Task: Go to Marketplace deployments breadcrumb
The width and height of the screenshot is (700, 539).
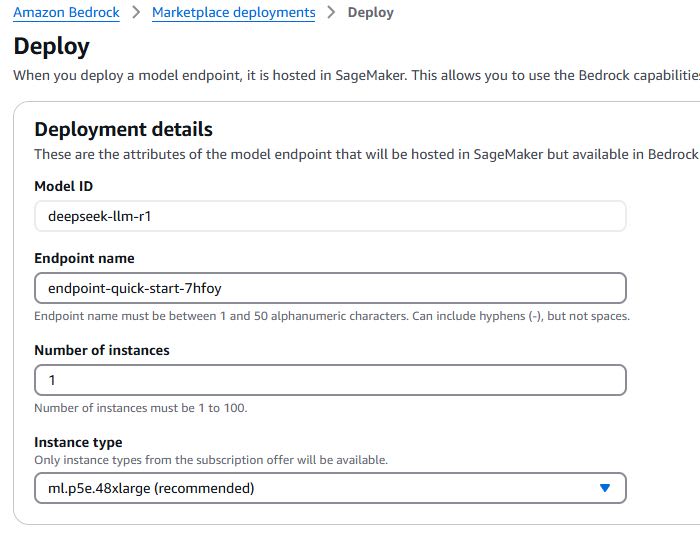Action: (233, 13)
